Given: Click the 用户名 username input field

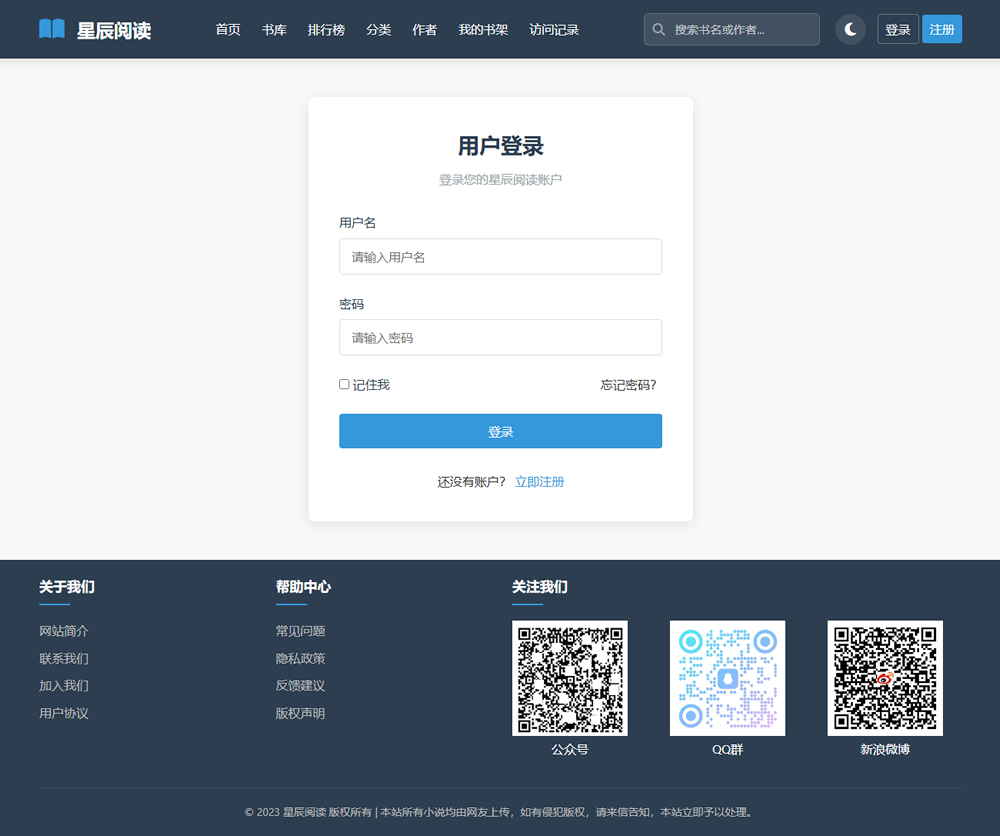Looking at the screenshot, I should click(500, 256).
